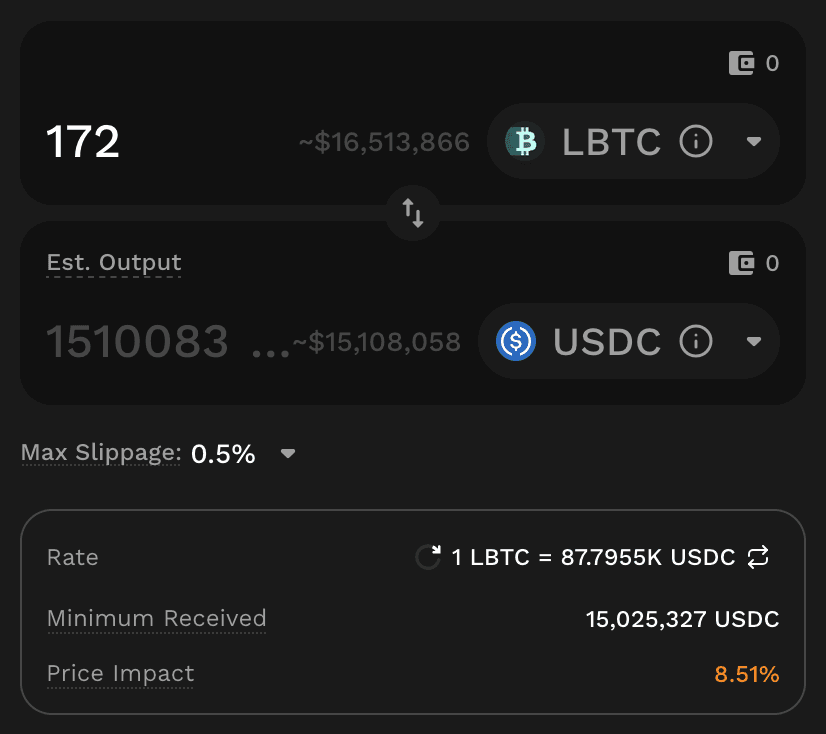Screen dimensions: 826x734
Task: Expand the LBTC token selector arrow
Action: pos(754,142)
